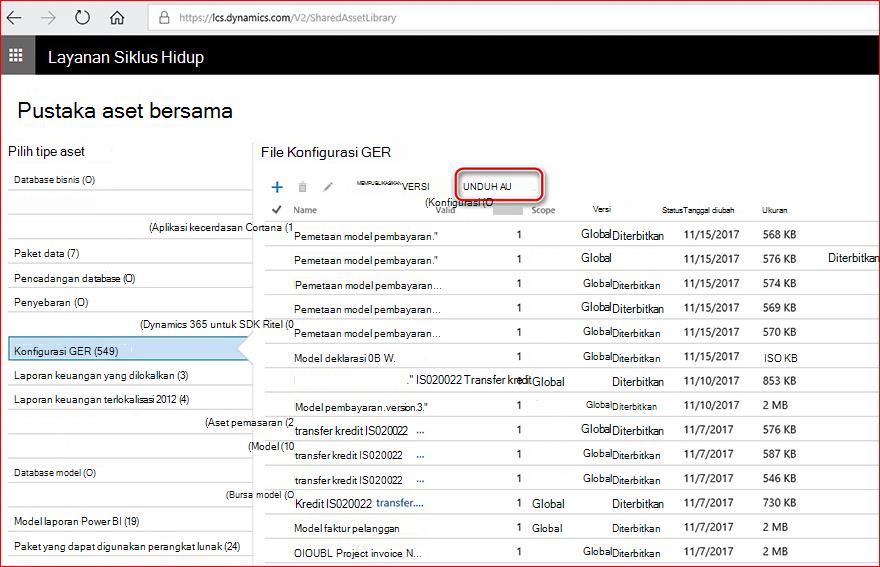
Task: Select Paket data (7) asset type
Action: 130,253
